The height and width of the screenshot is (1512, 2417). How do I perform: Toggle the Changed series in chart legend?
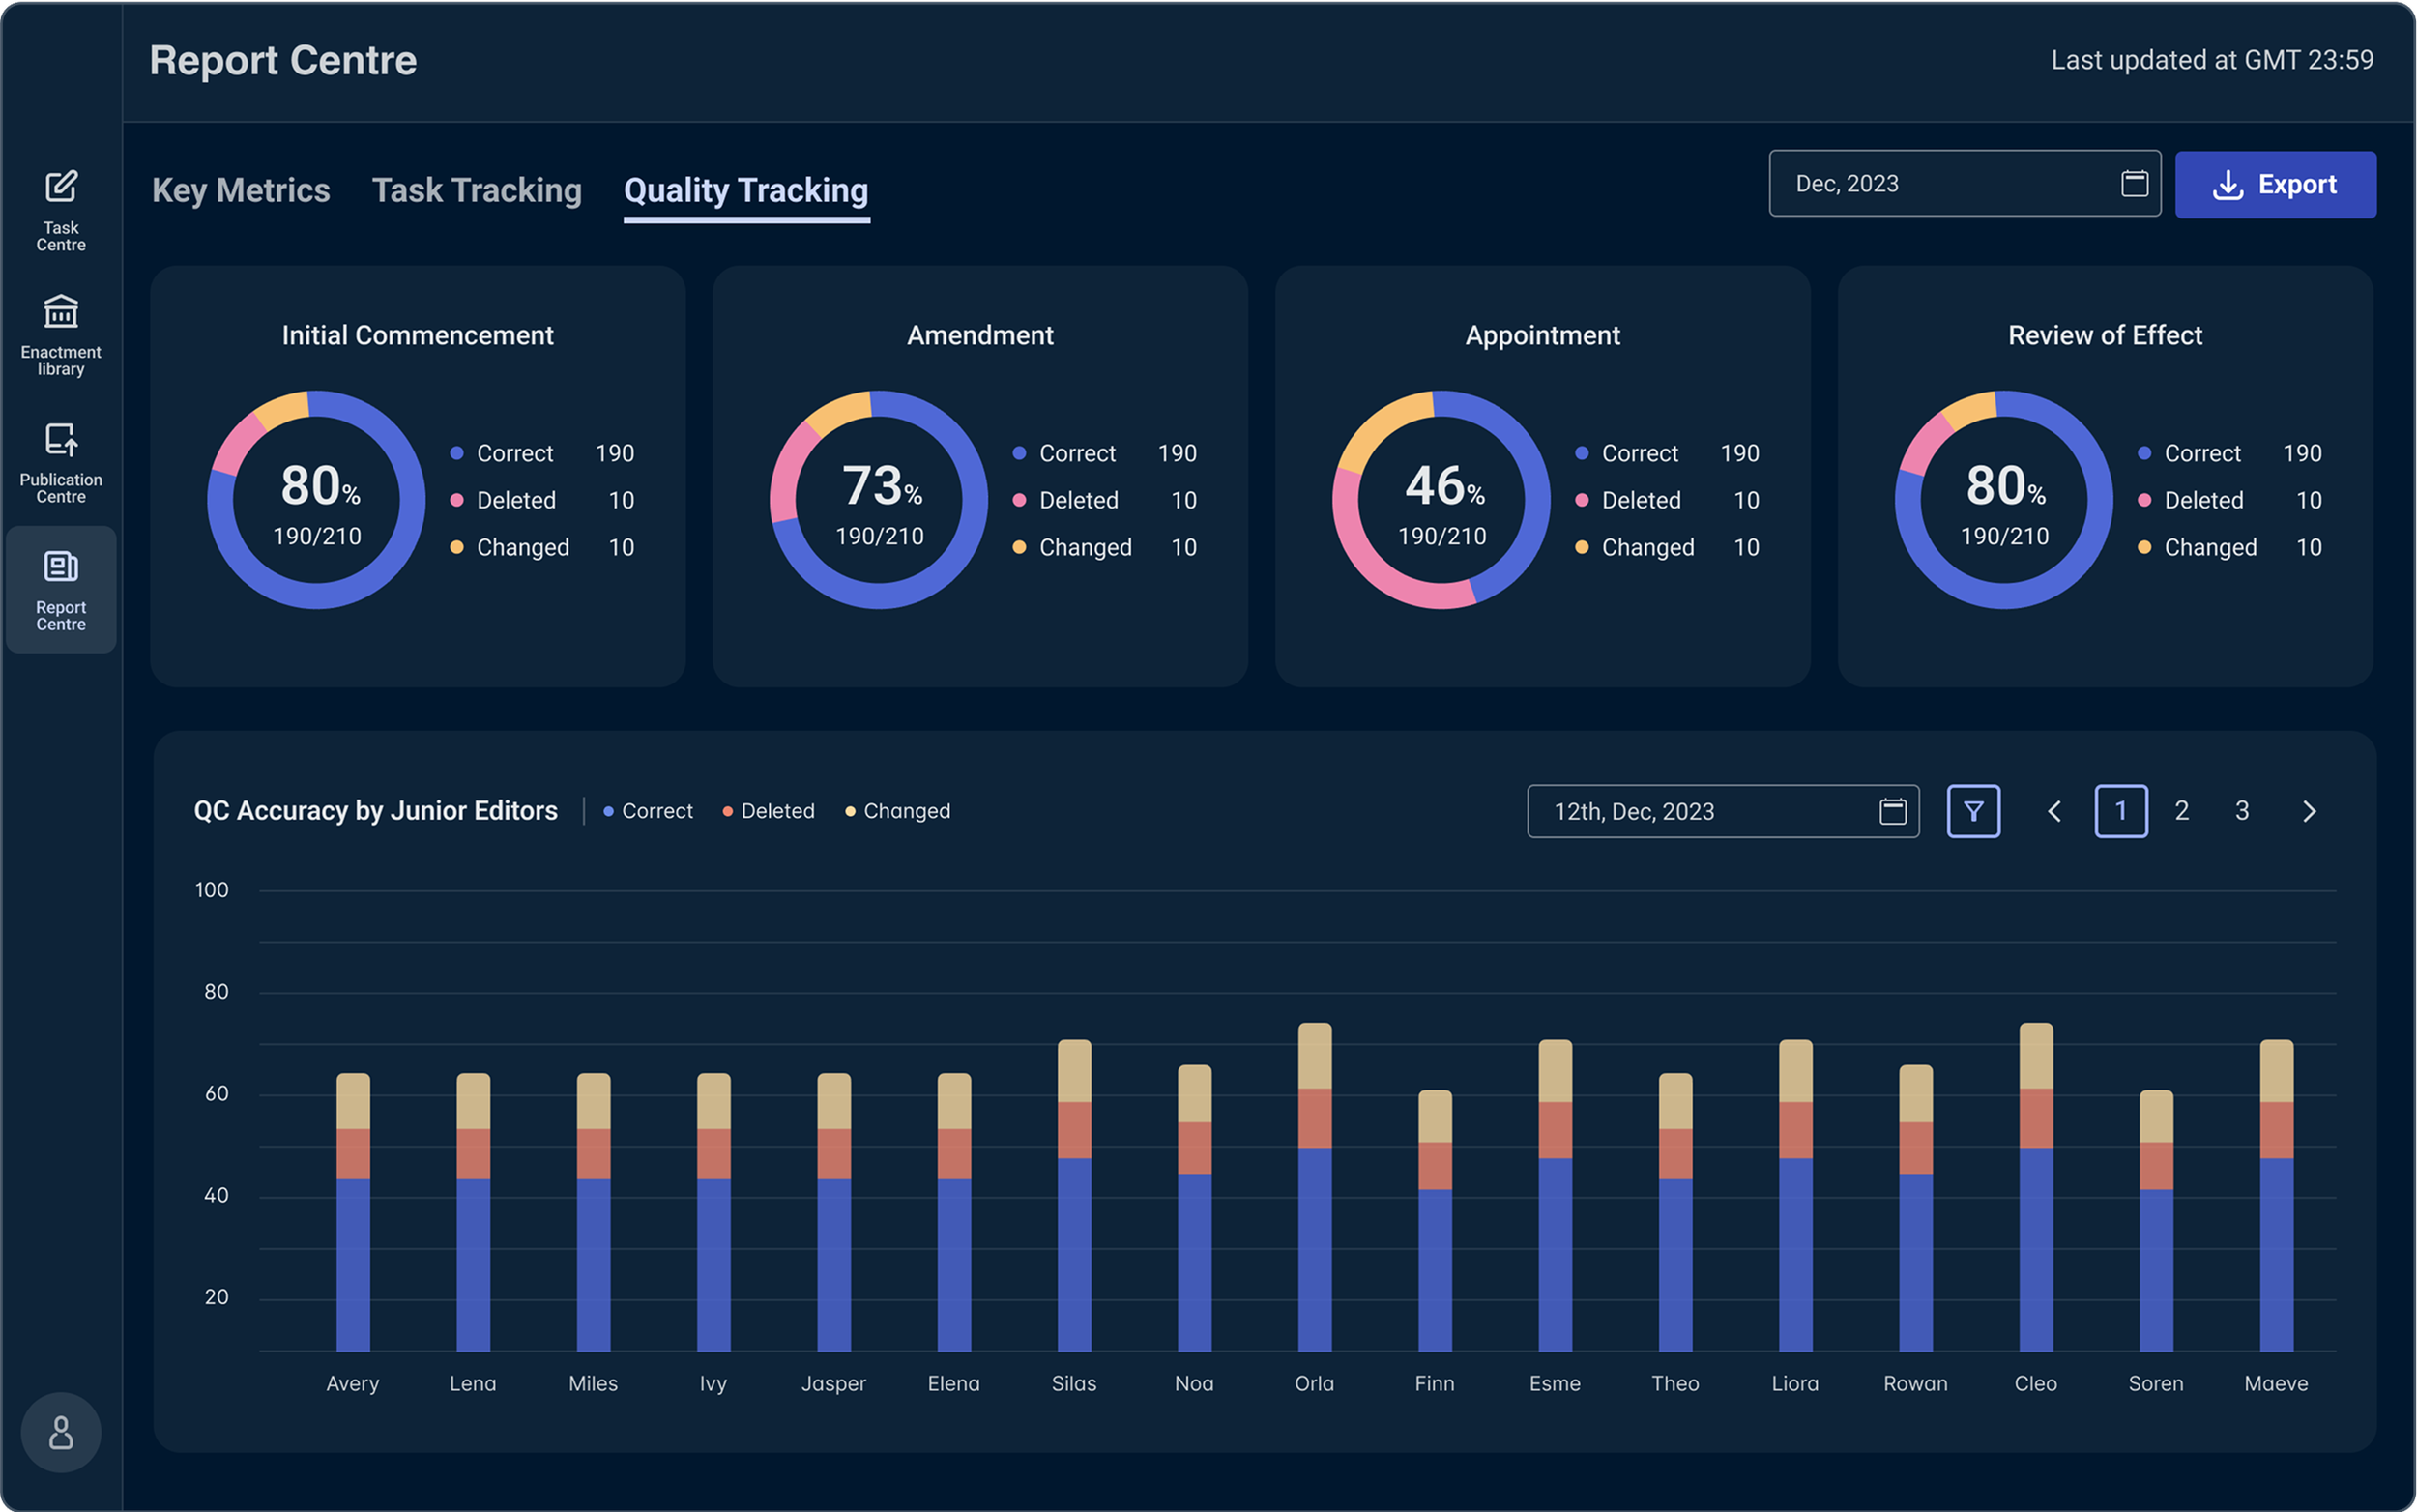point(898,811)
